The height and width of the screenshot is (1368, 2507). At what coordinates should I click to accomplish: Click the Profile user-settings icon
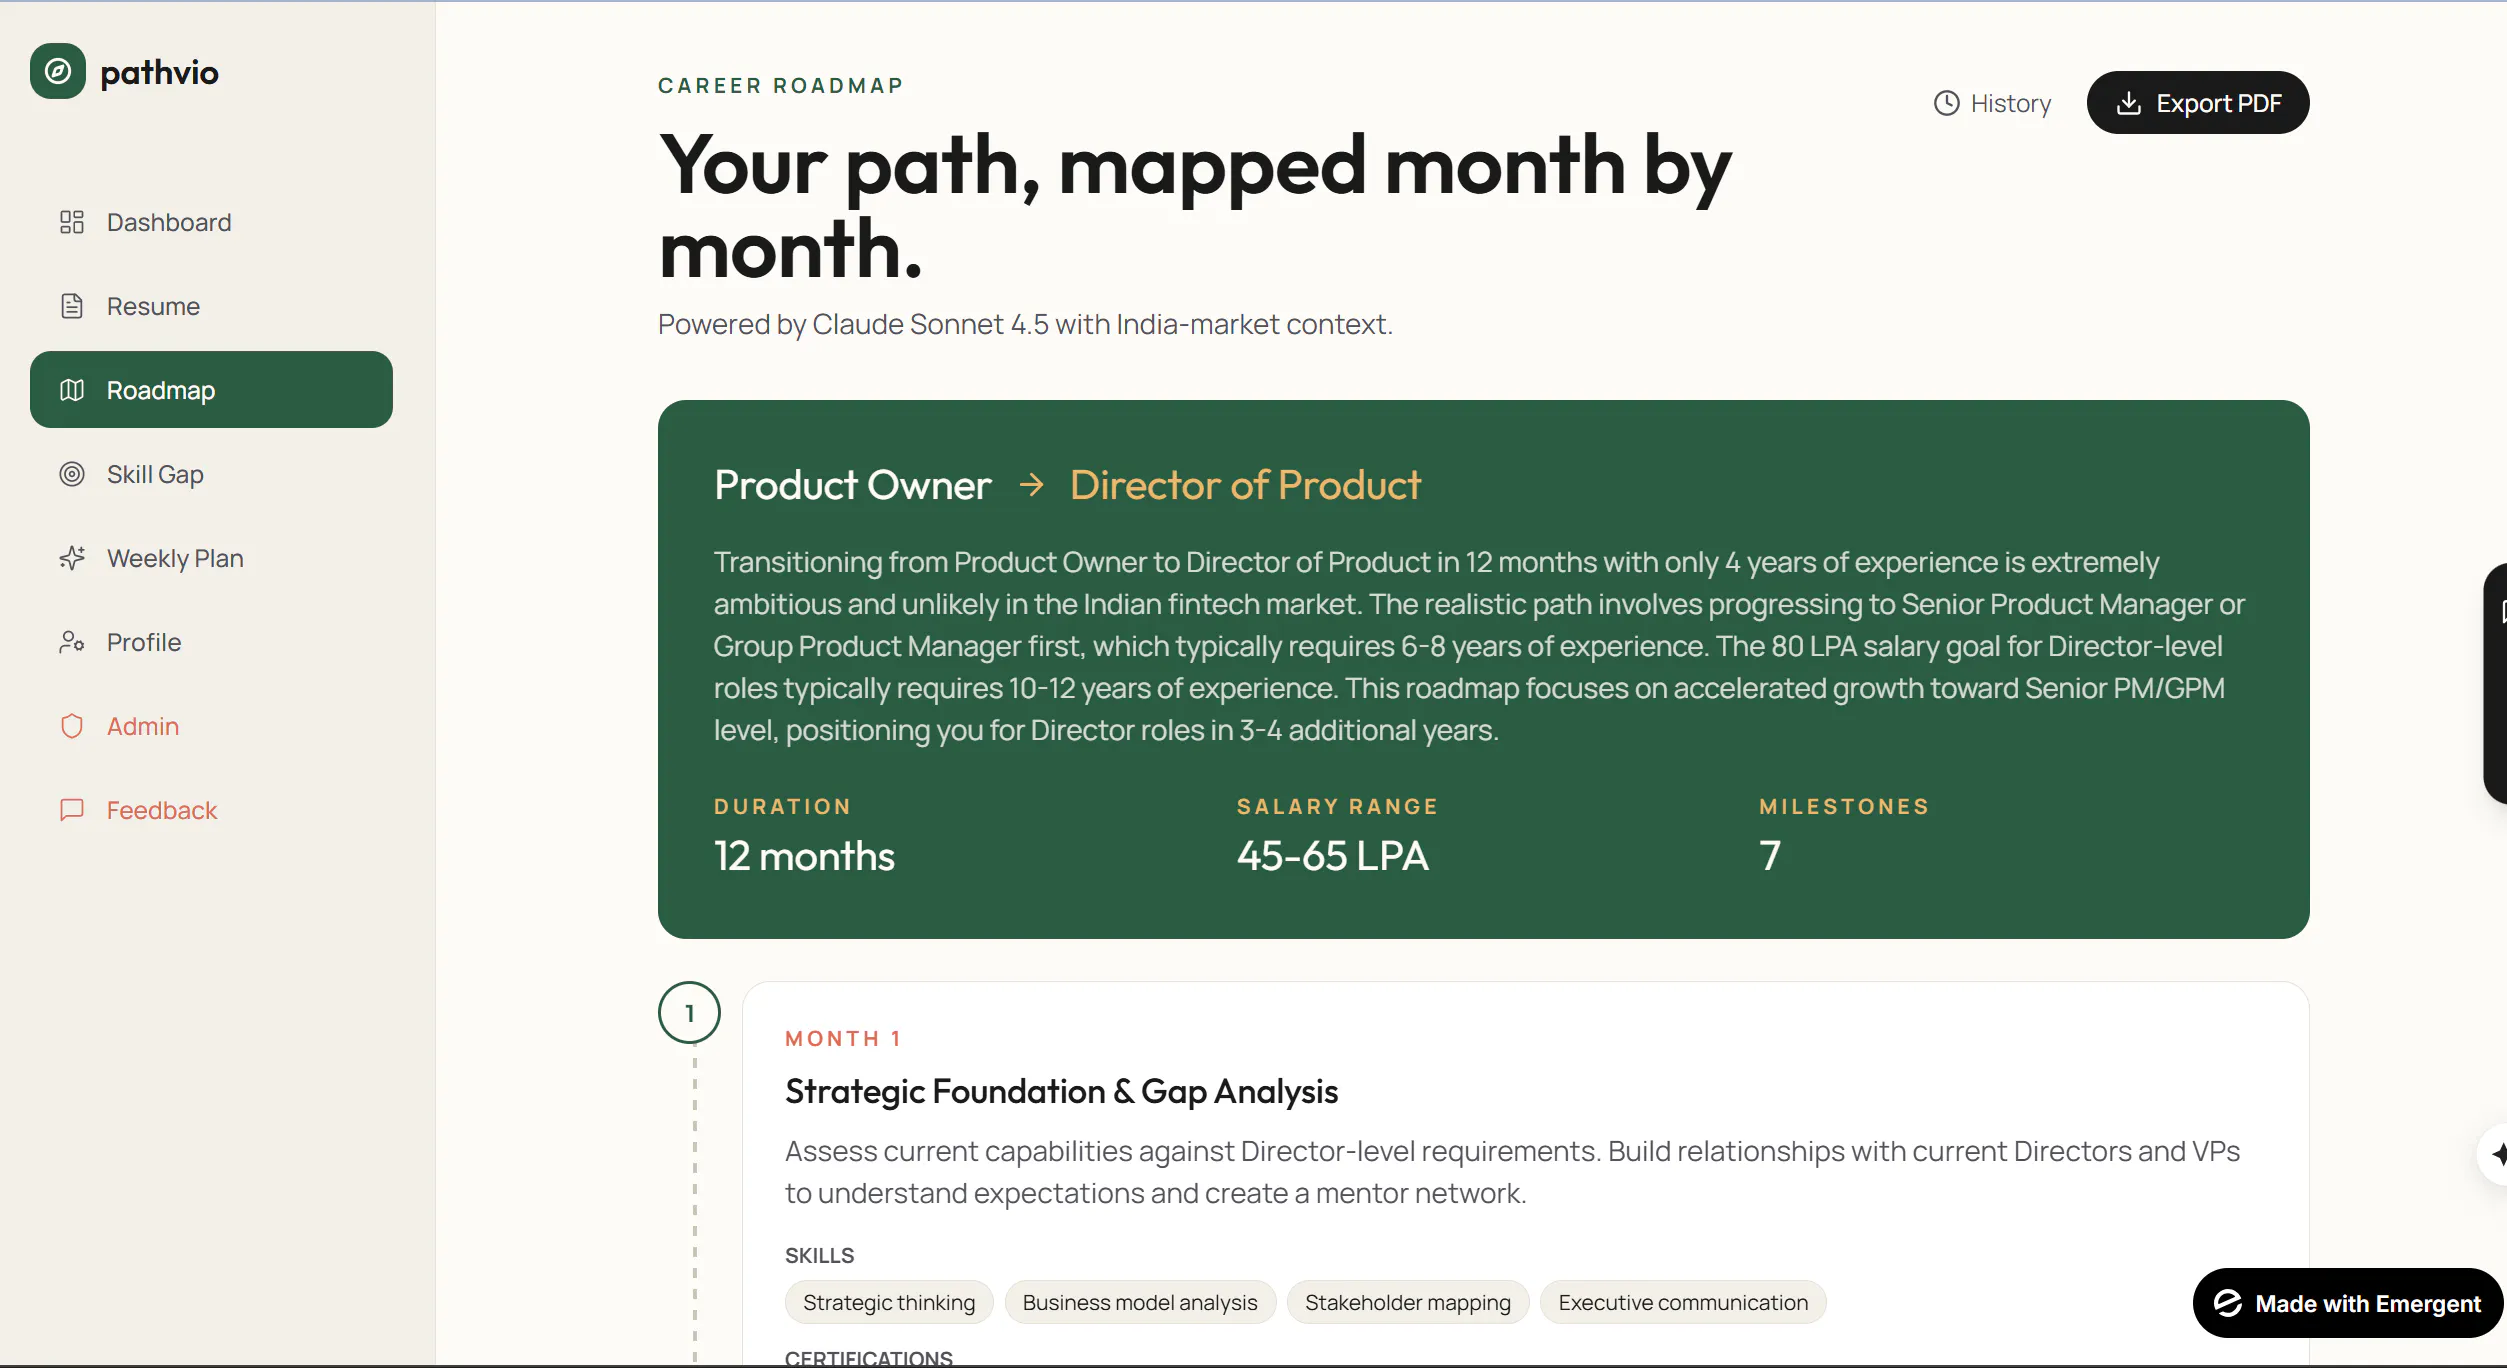(x=72, y=642)
